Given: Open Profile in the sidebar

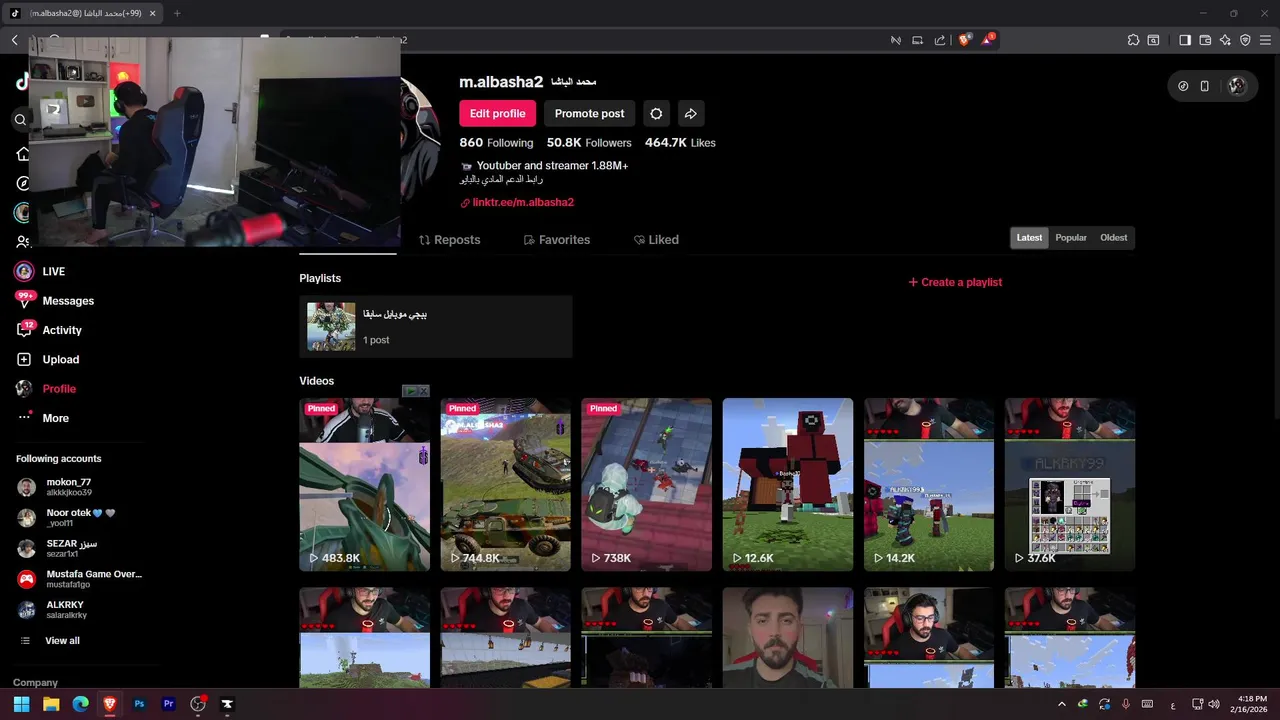Looking at the screenshot, I should coord(46,388).
